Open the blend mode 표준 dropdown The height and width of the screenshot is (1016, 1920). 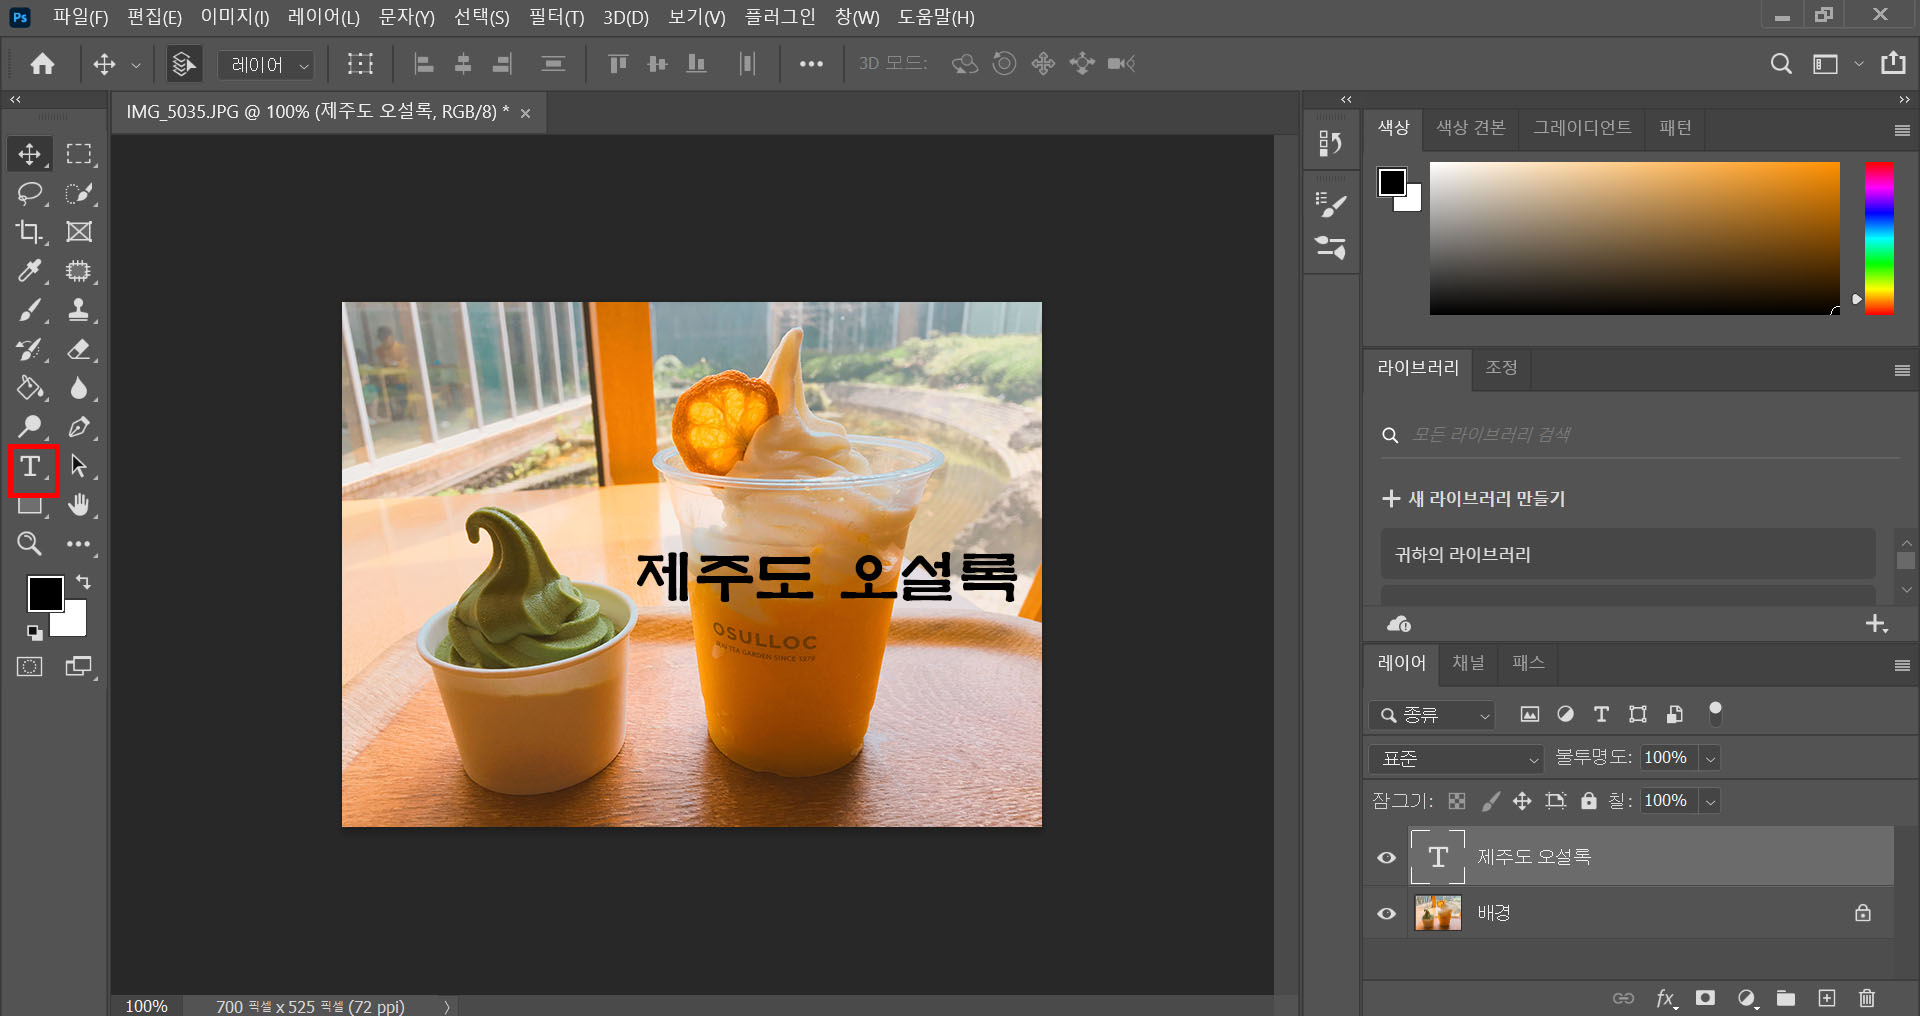pyautogui.click(x=1455, y=759)
